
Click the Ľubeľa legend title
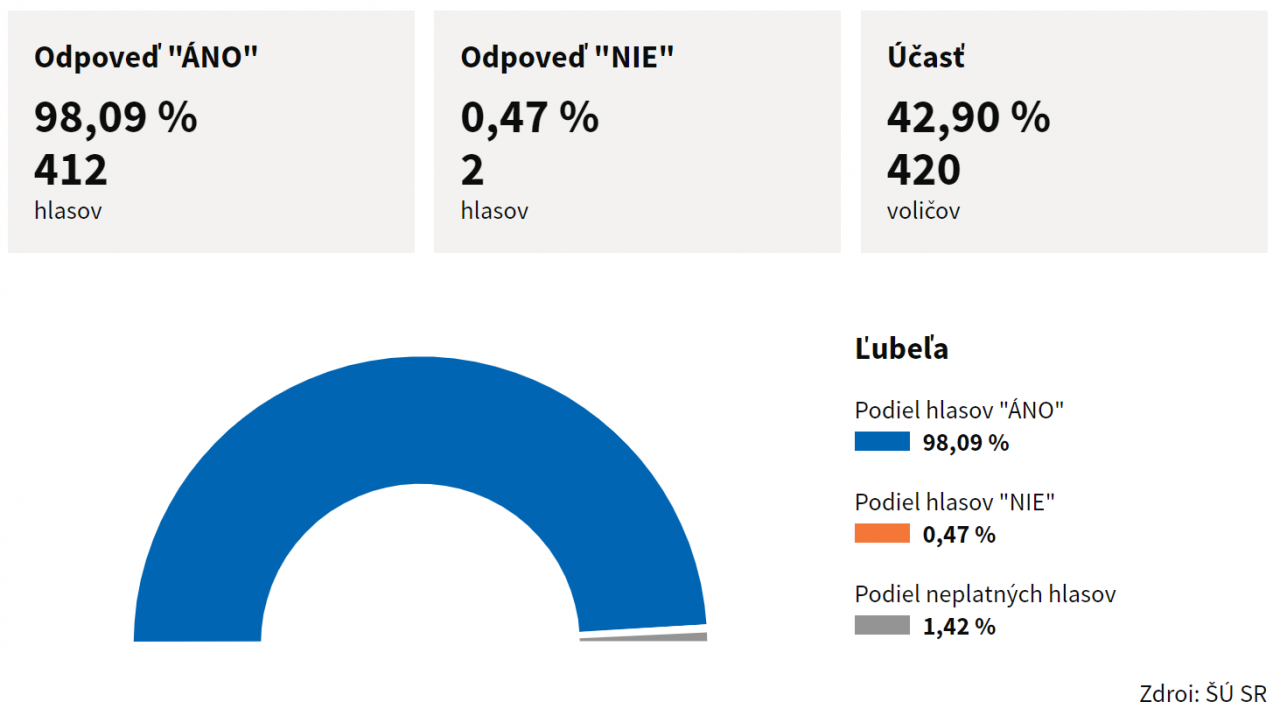pos(902,349)
